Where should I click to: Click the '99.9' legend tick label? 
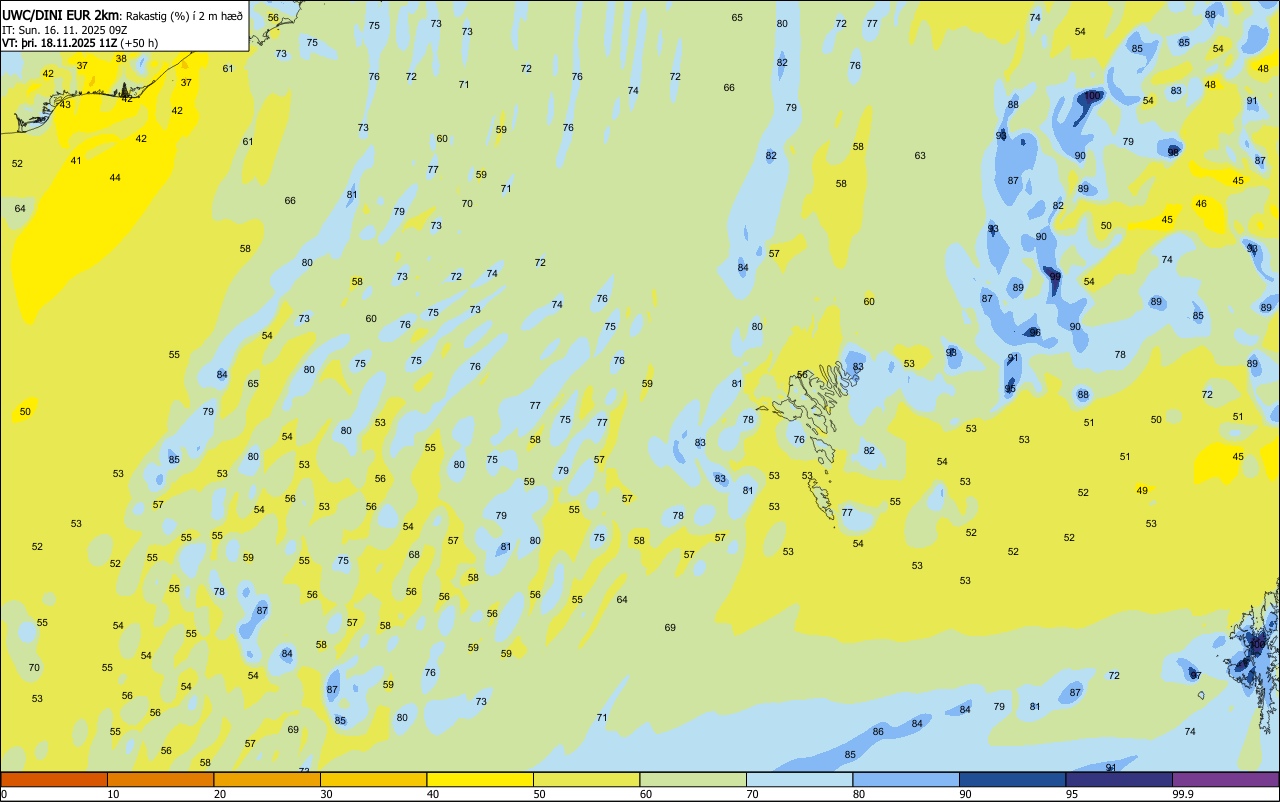1183,794
